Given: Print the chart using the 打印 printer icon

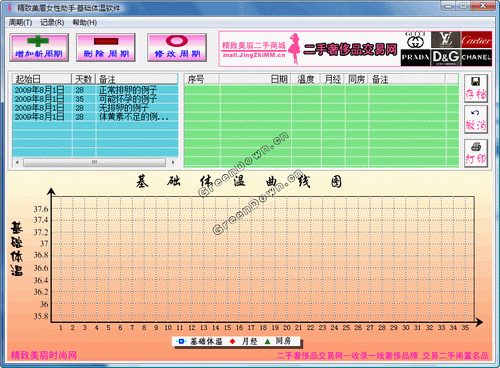Looking at the screenshot, I should pos(476,153).
